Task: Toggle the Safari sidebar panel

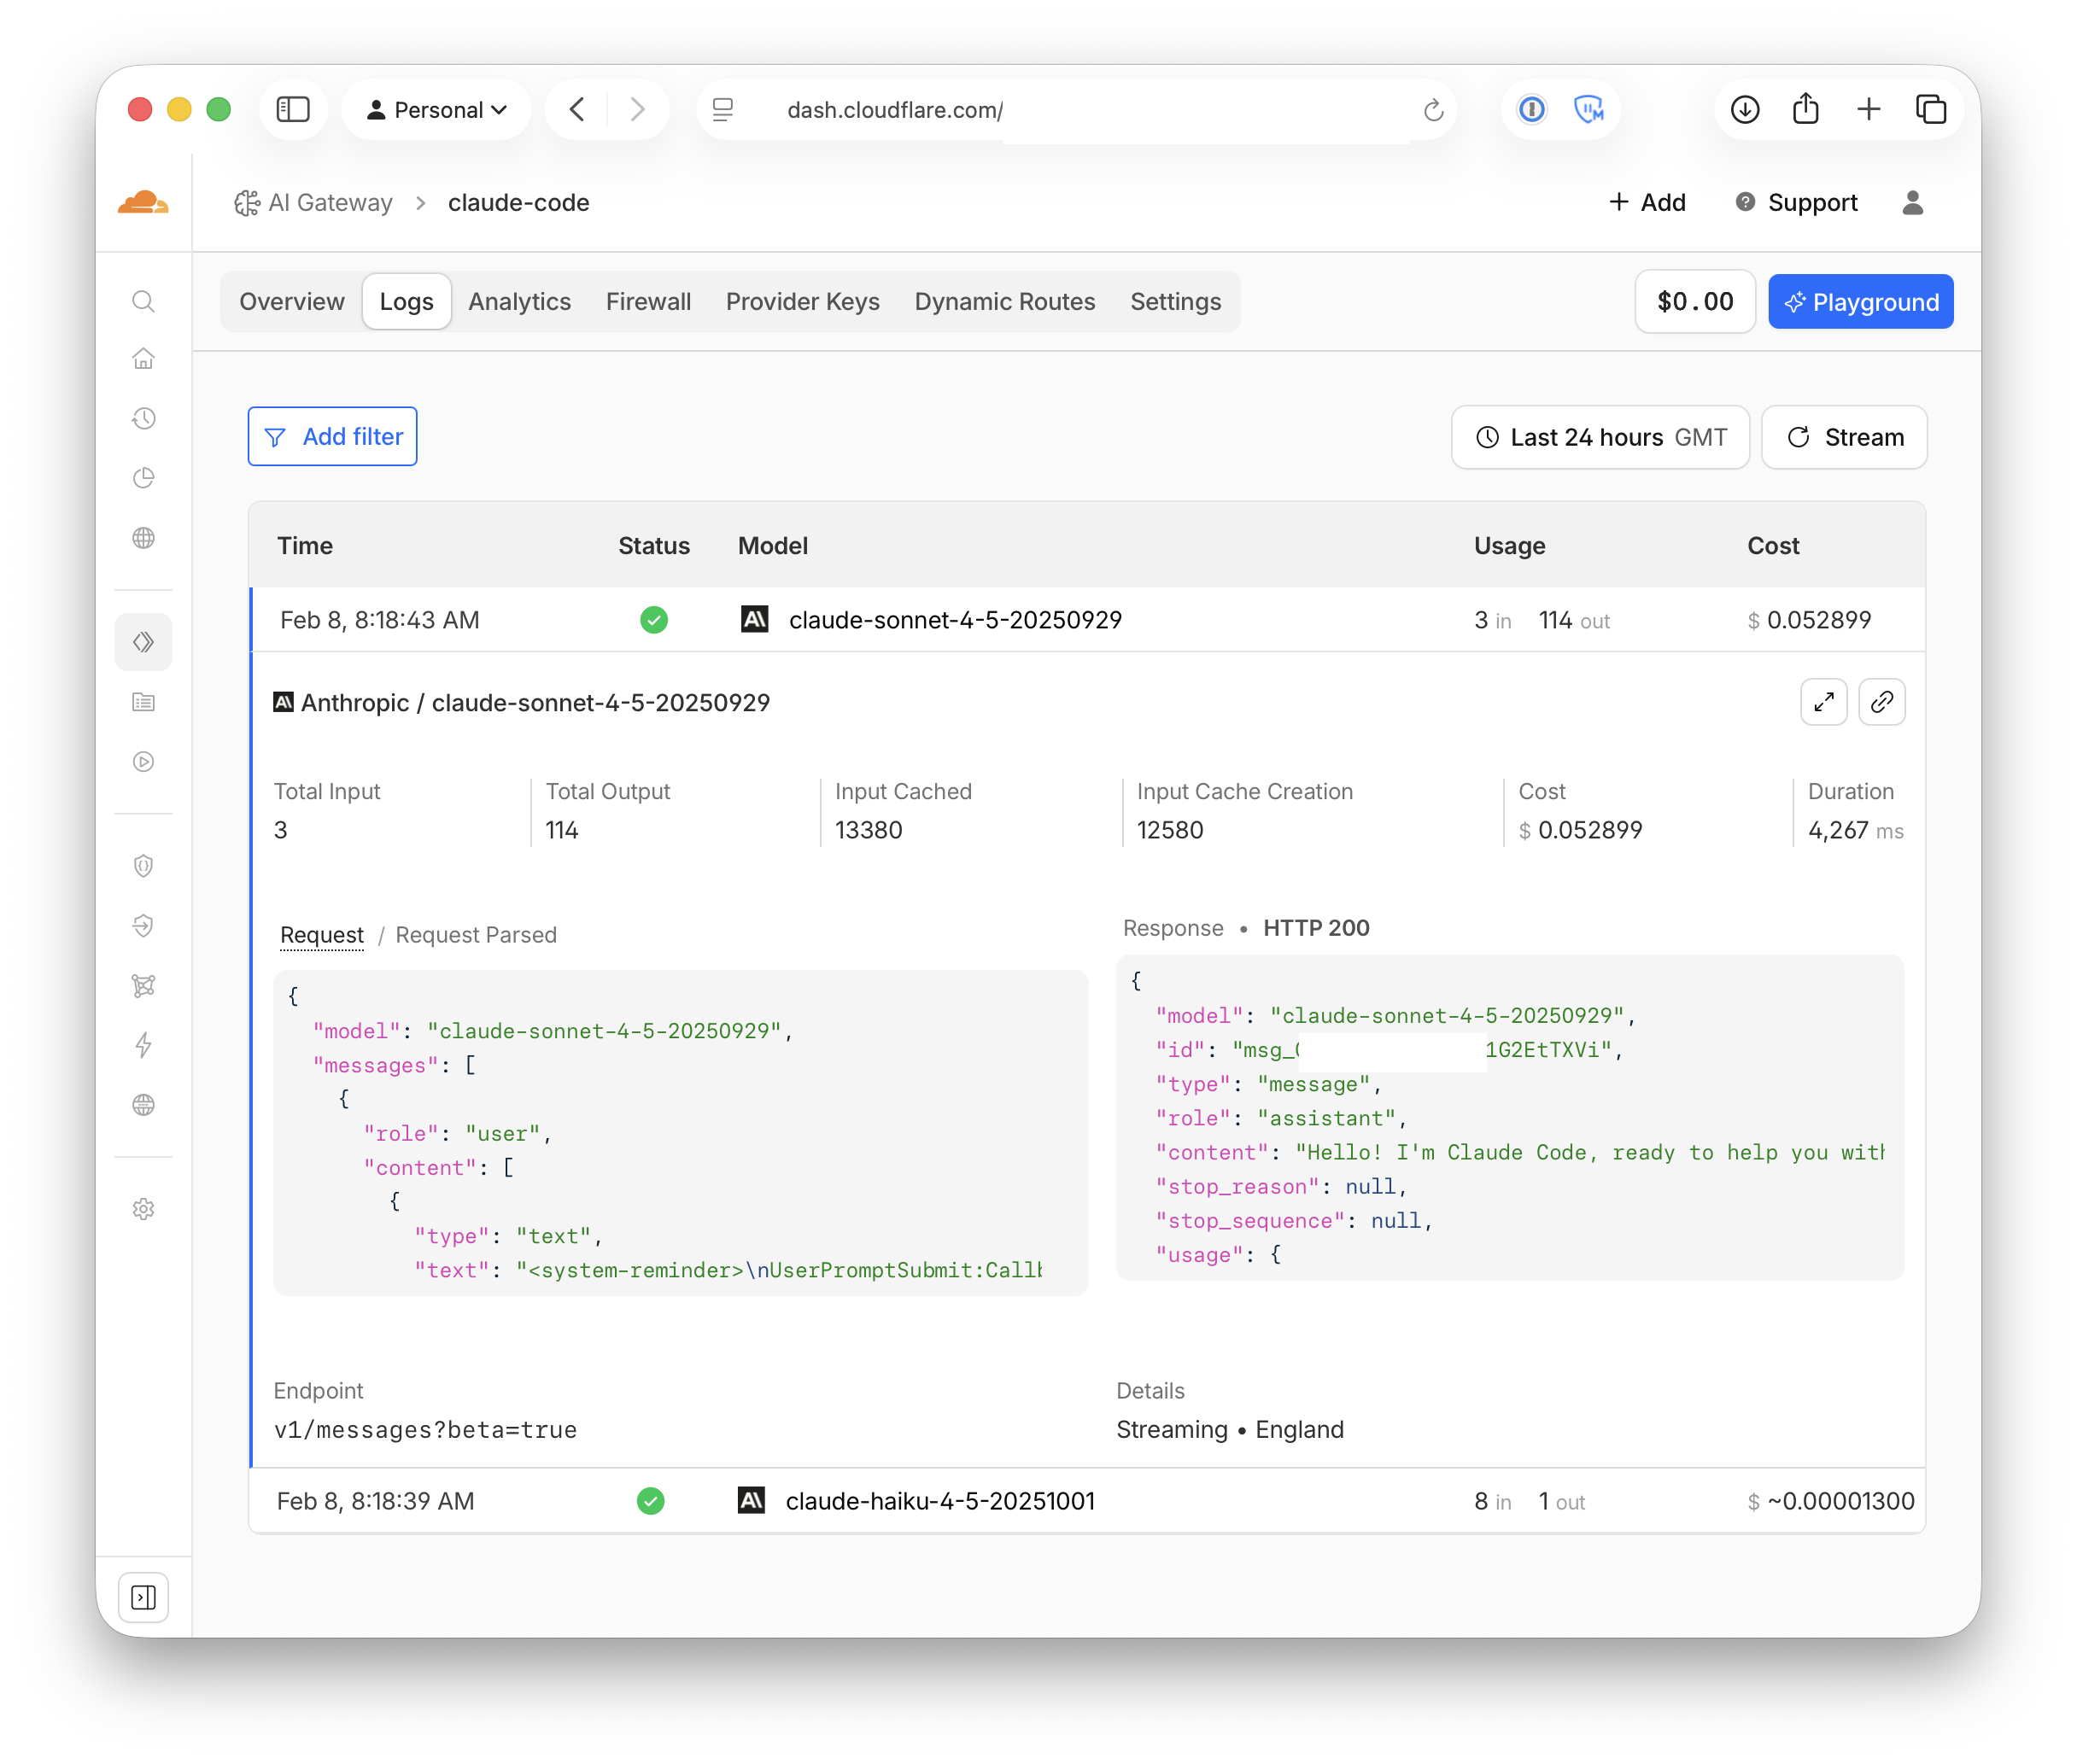Action: (293, 109)
